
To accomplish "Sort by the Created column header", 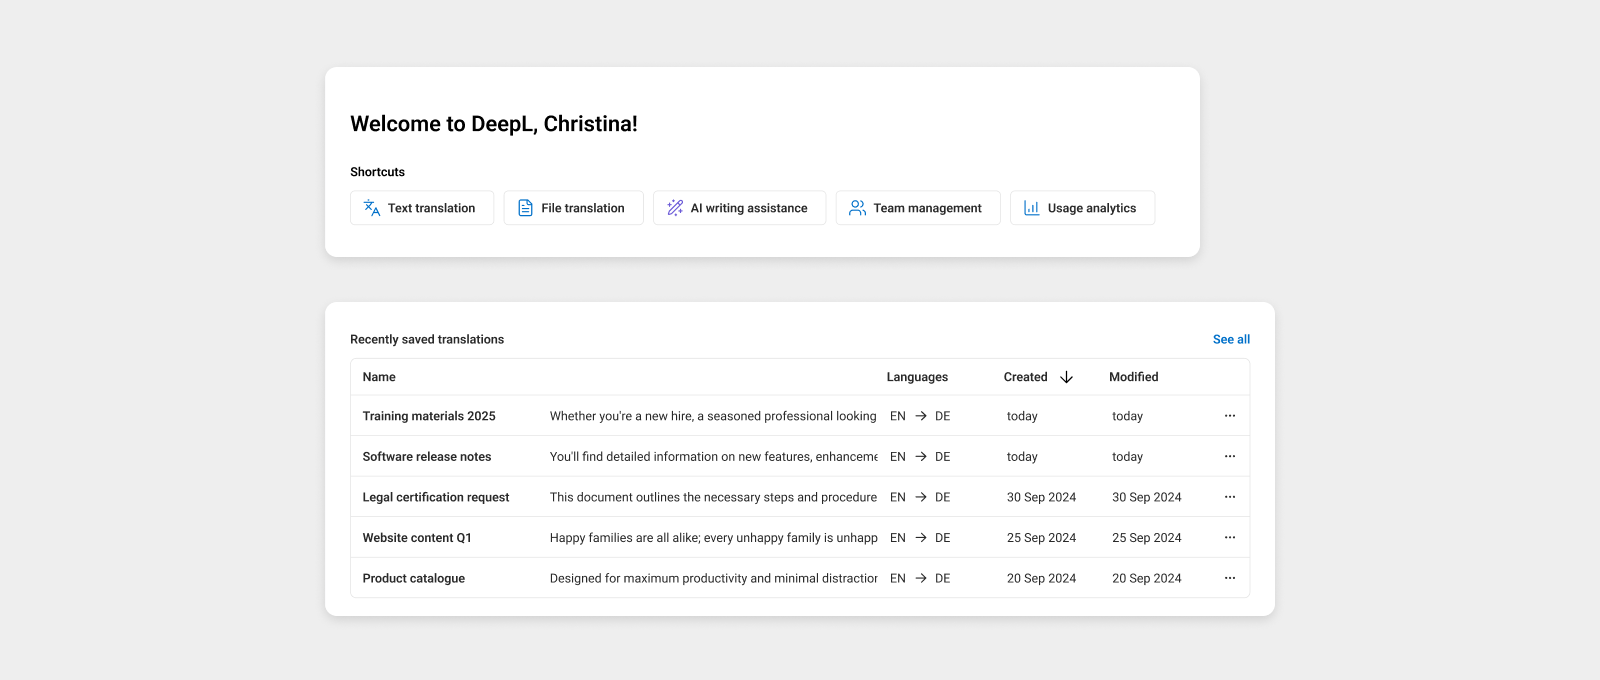I will (1025, 377).
